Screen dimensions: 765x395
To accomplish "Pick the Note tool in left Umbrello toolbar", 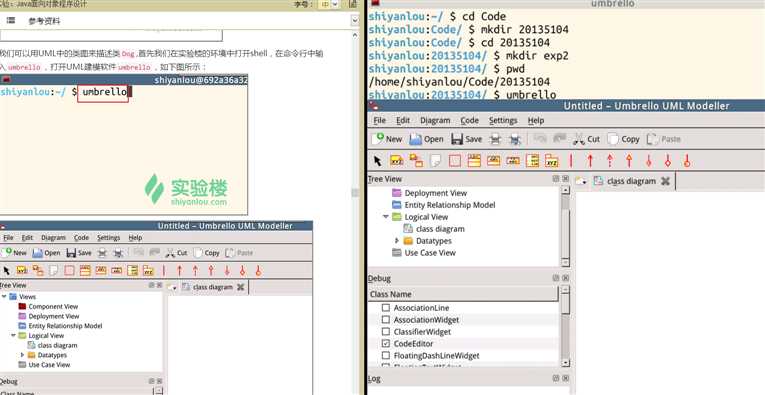I will 54,271.
